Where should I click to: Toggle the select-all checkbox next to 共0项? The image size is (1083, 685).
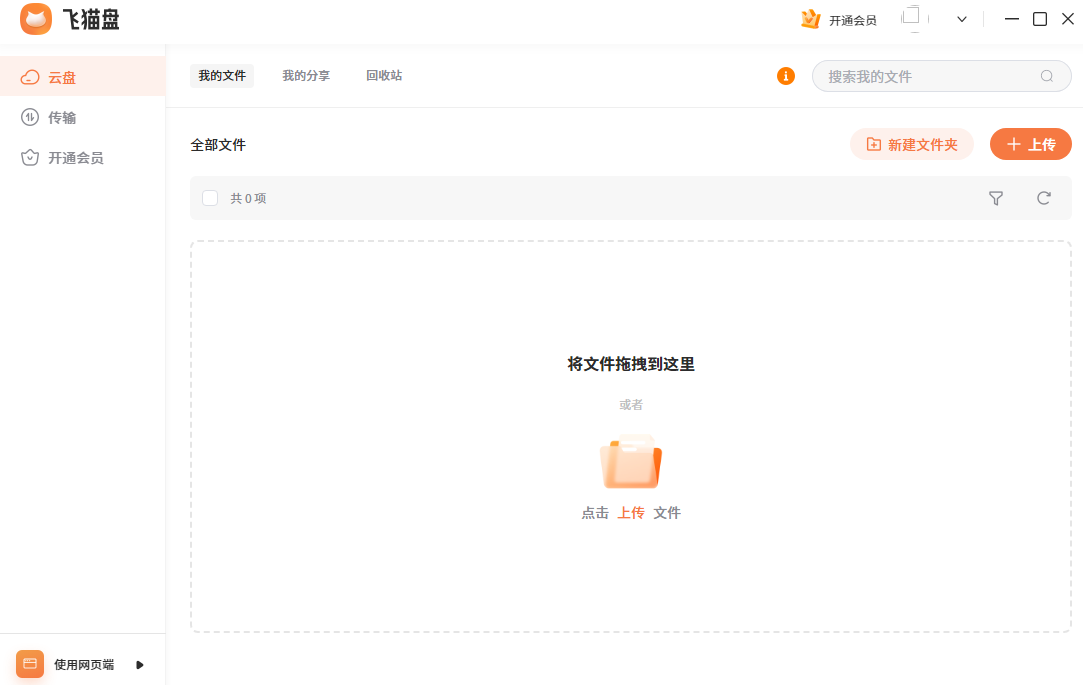(x=210, y=198)
